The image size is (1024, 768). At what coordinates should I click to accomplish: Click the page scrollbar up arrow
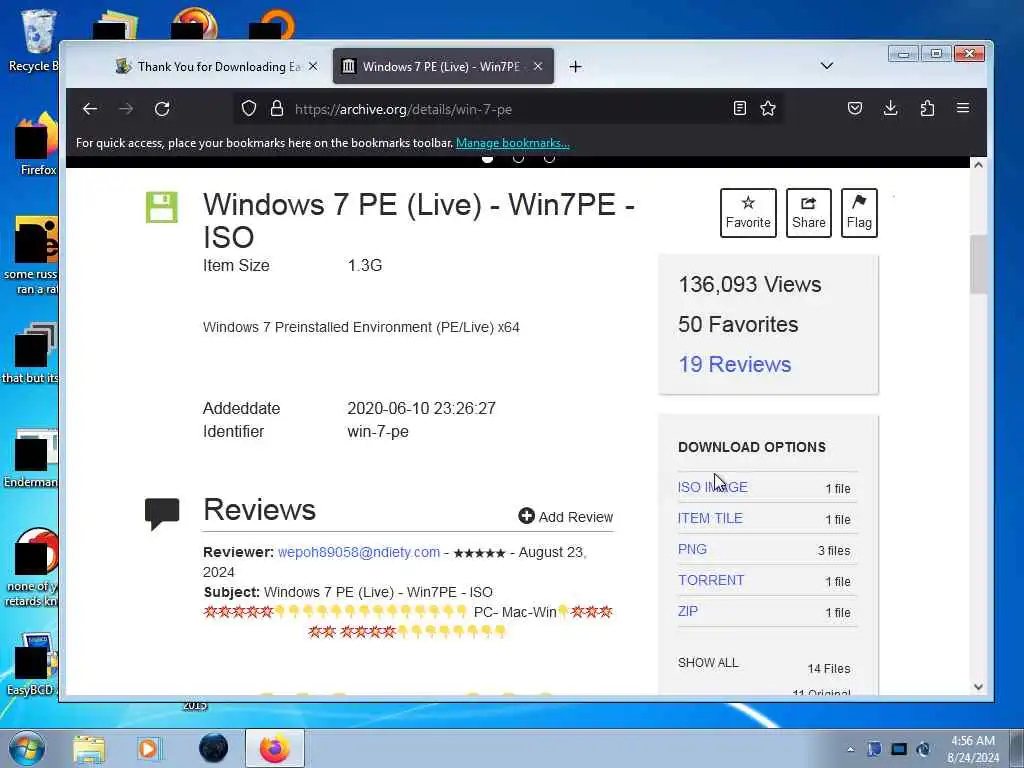(x=978, y=165)
